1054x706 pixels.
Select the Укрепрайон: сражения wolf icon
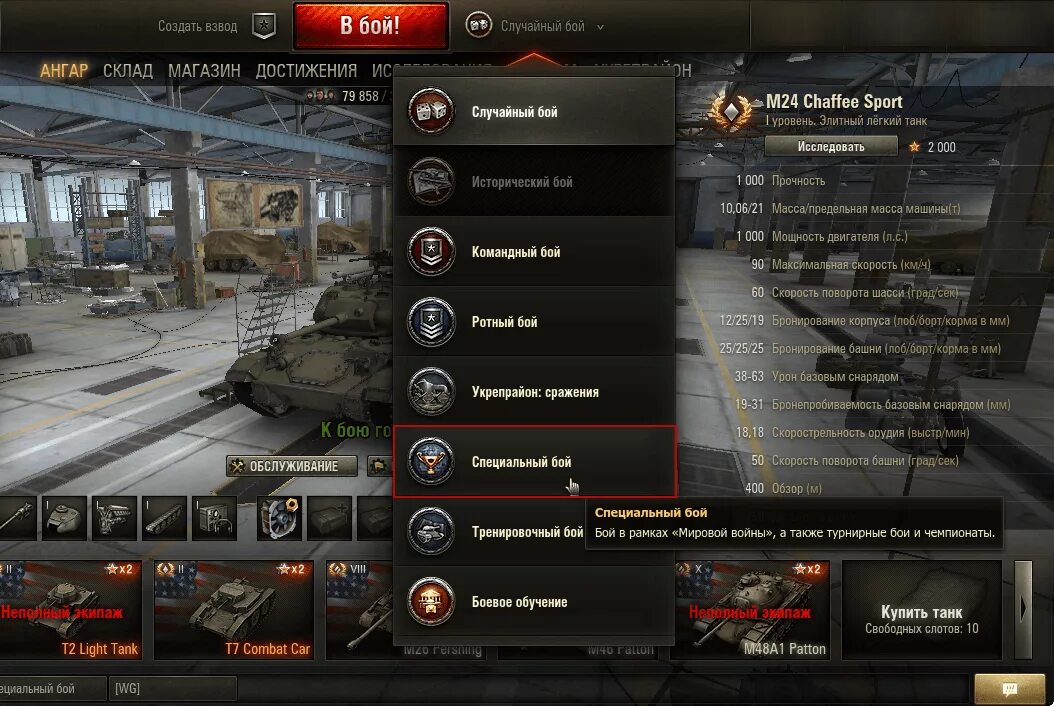click(x=431, y=391)
